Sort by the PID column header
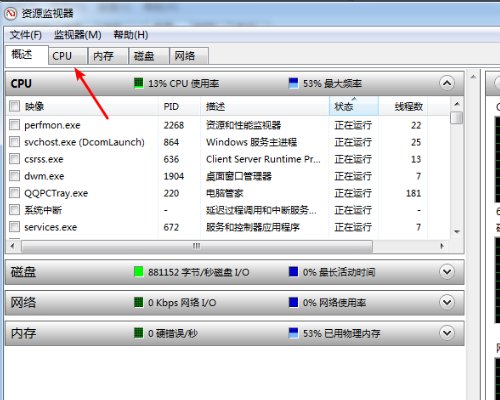 coord(179,106)
